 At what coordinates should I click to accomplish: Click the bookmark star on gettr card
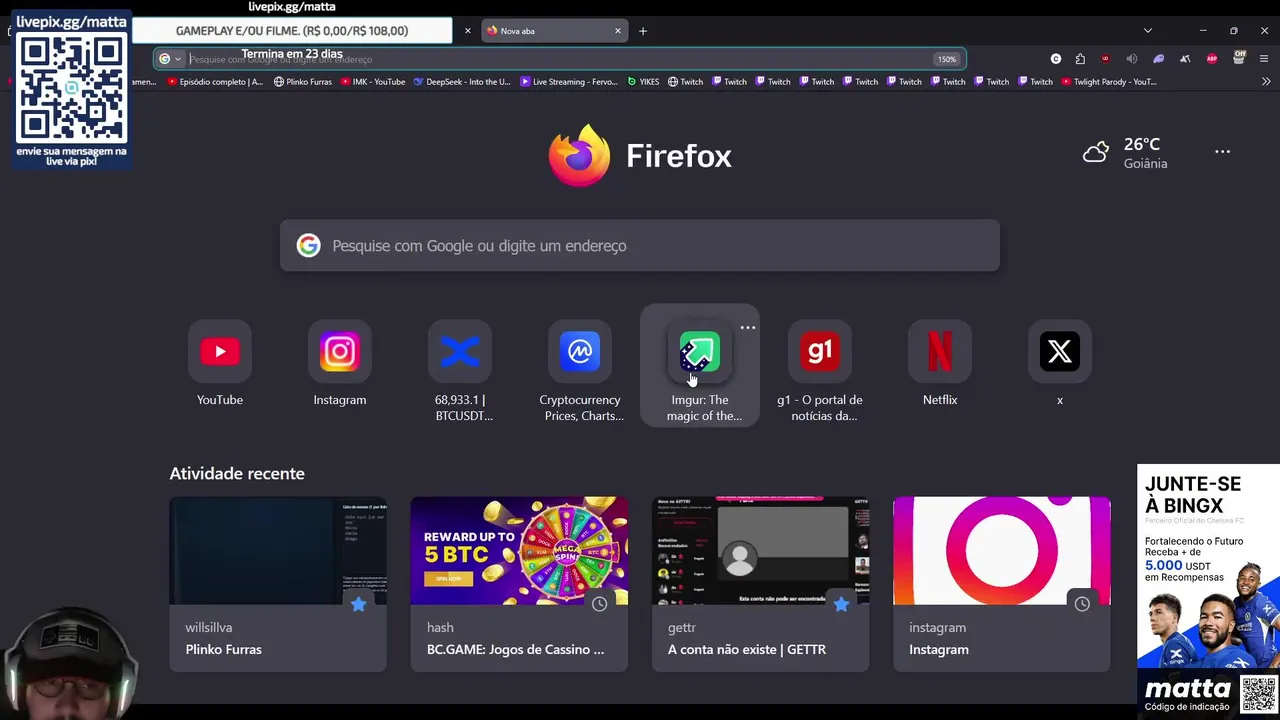click(841, 604)
